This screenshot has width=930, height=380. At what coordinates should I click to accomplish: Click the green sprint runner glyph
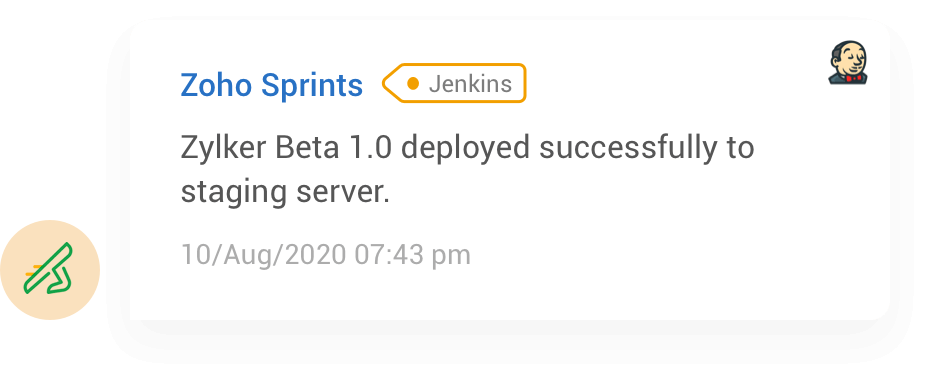(x=49, y=269)
